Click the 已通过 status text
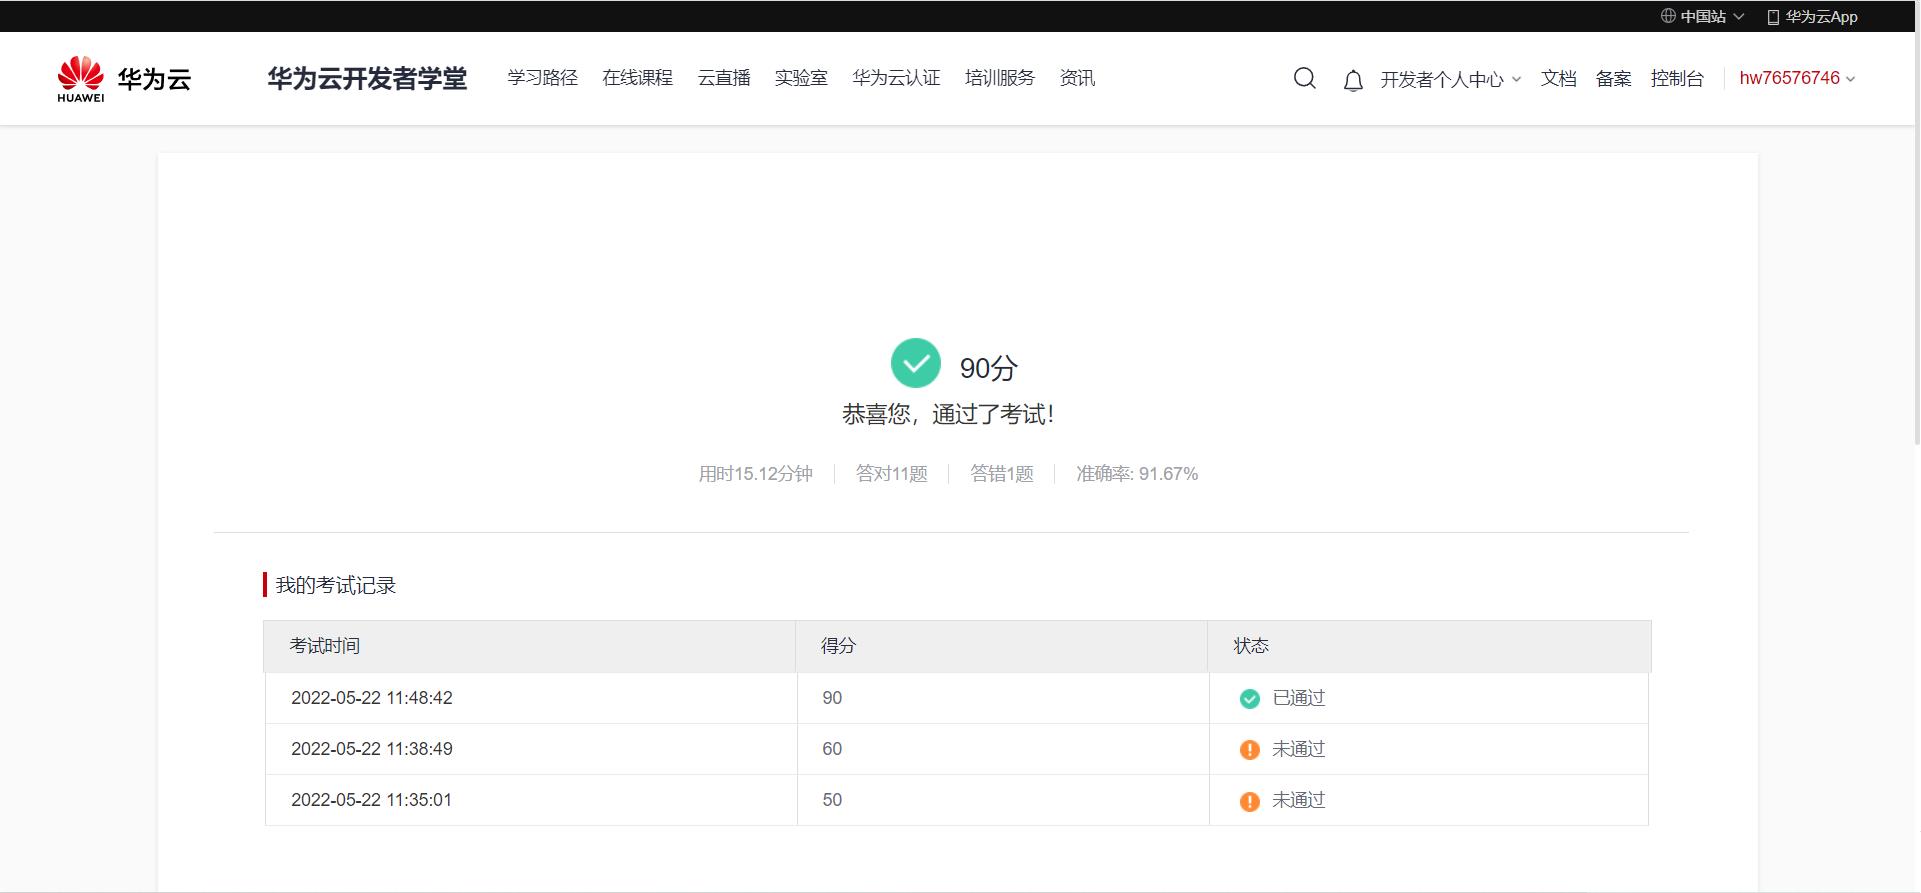This screenshot has width=1921, height=893. pos(1298,698)
